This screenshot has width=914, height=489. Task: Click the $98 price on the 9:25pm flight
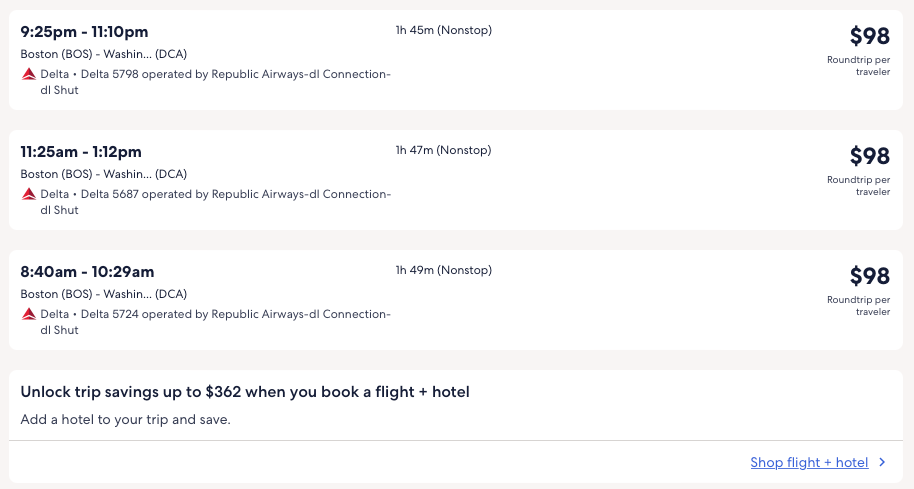(869, 36)
